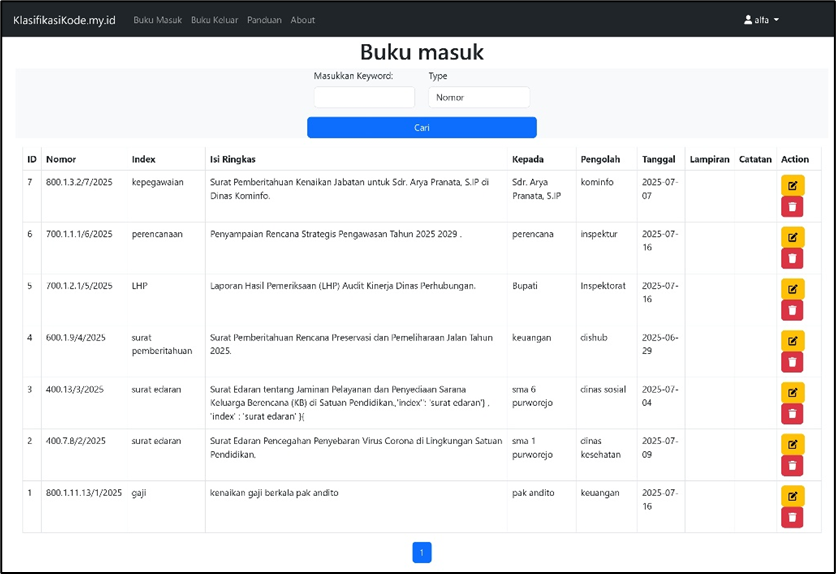Screen dimensions: 836x574
Task: Edit the gaji record ID 1
Action: 792,495
